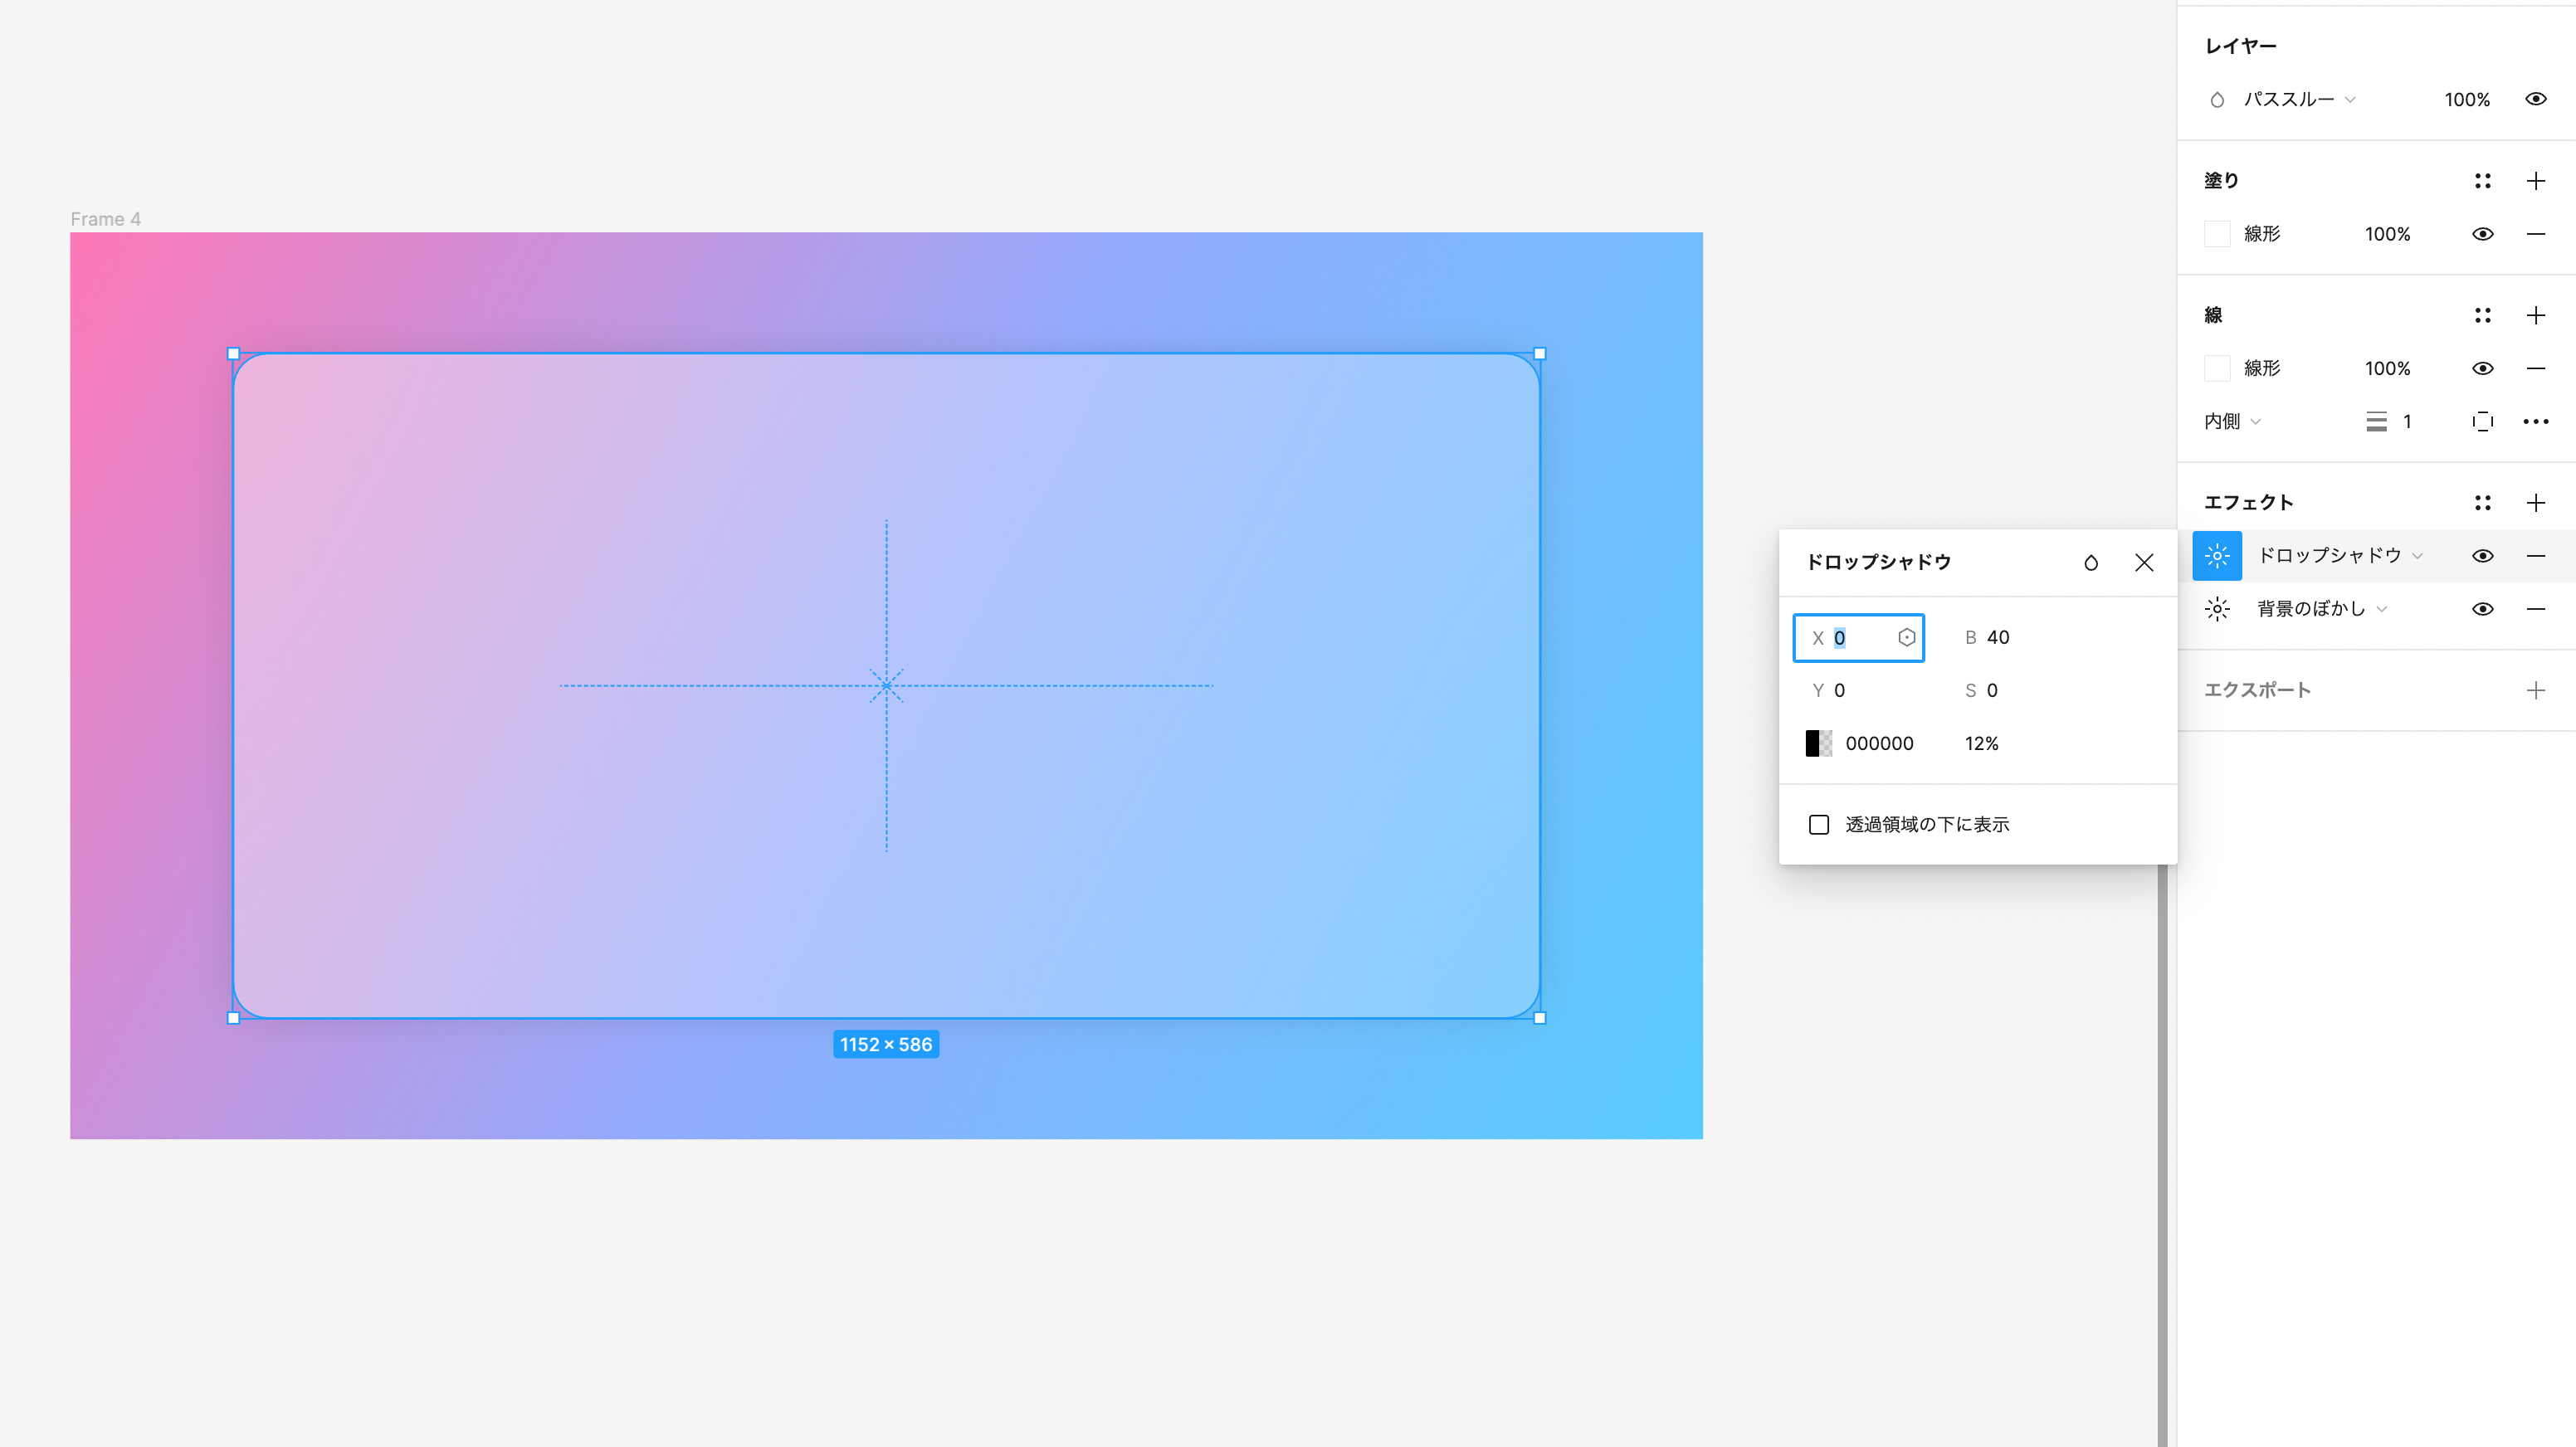Toggle layer visibility eye icon
Image resolution: width=2576 pixels, height=1447 pixels.
click(x=2535, y=99)
